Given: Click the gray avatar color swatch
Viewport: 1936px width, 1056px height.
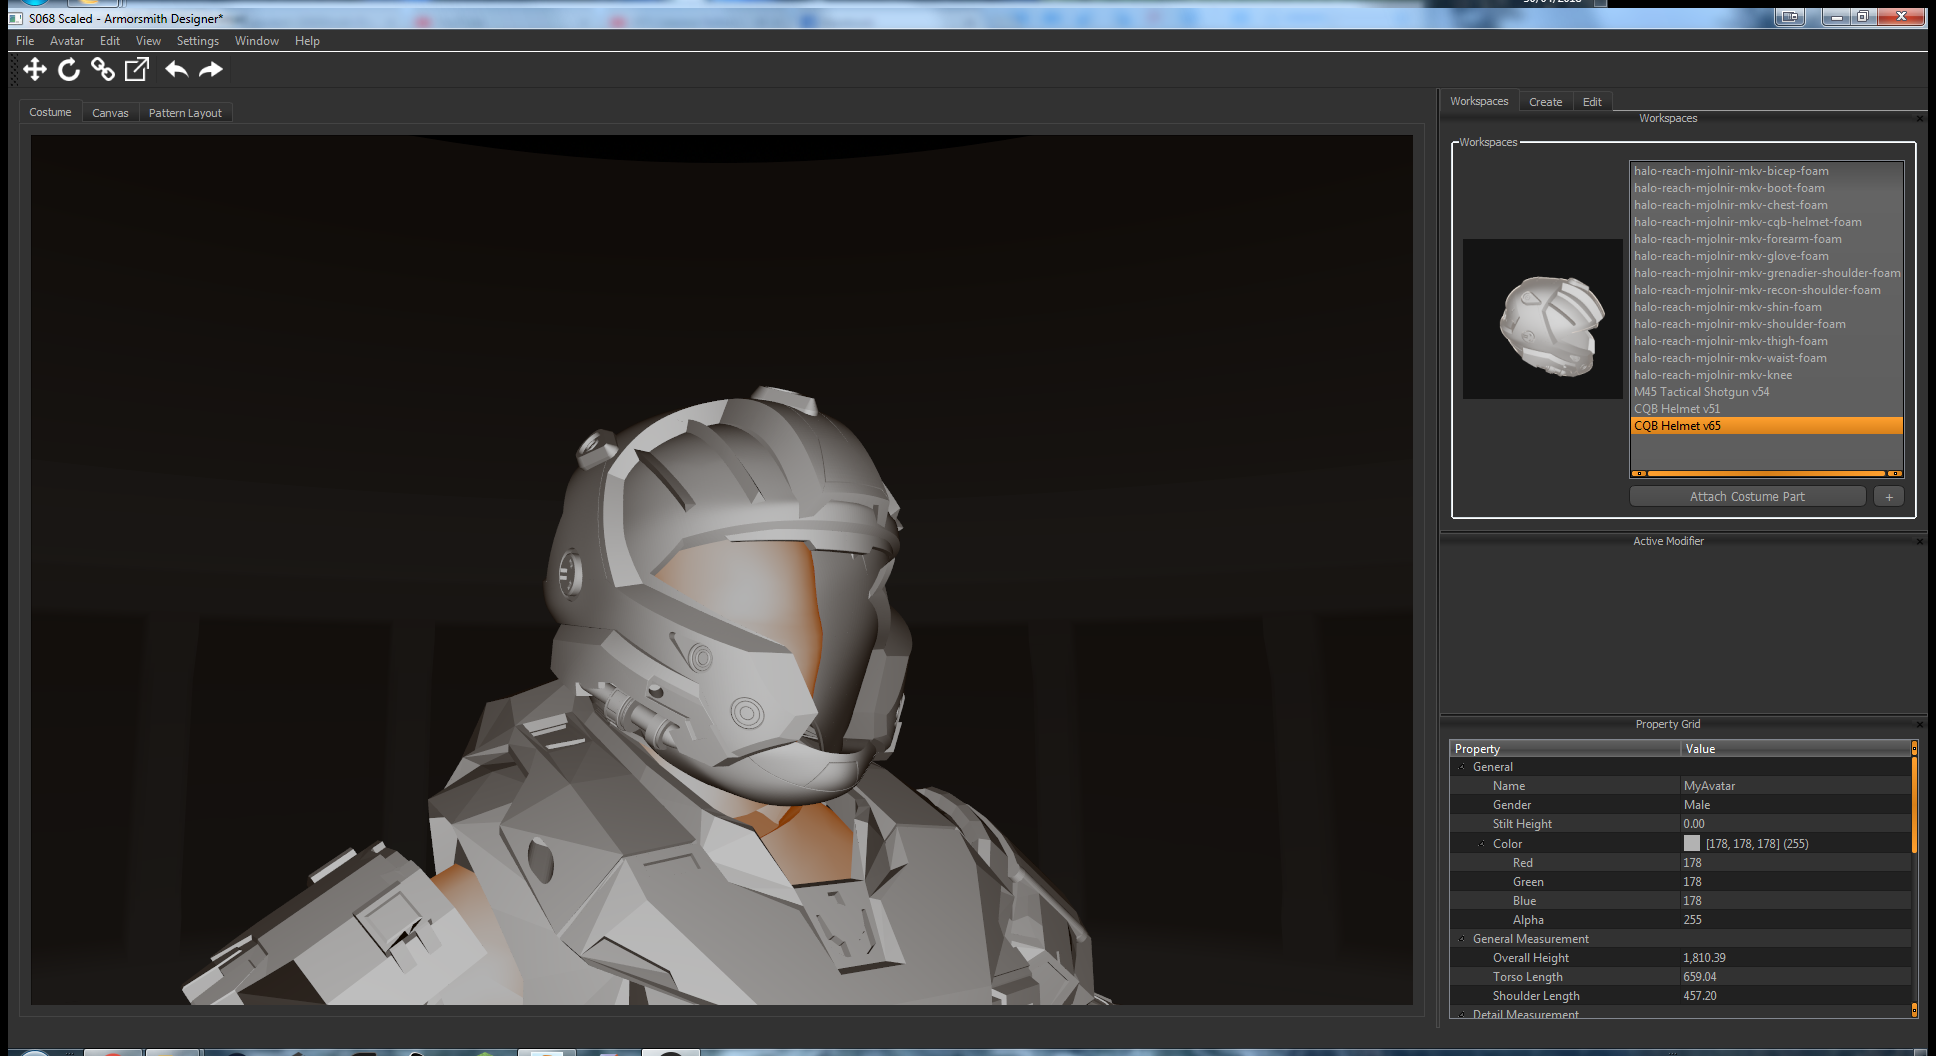Looking at the screenshot, I should [1692, 844].
